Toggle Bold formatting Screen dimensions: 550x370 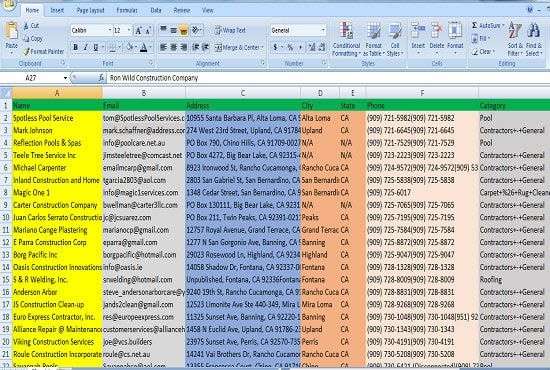(75, 47)
